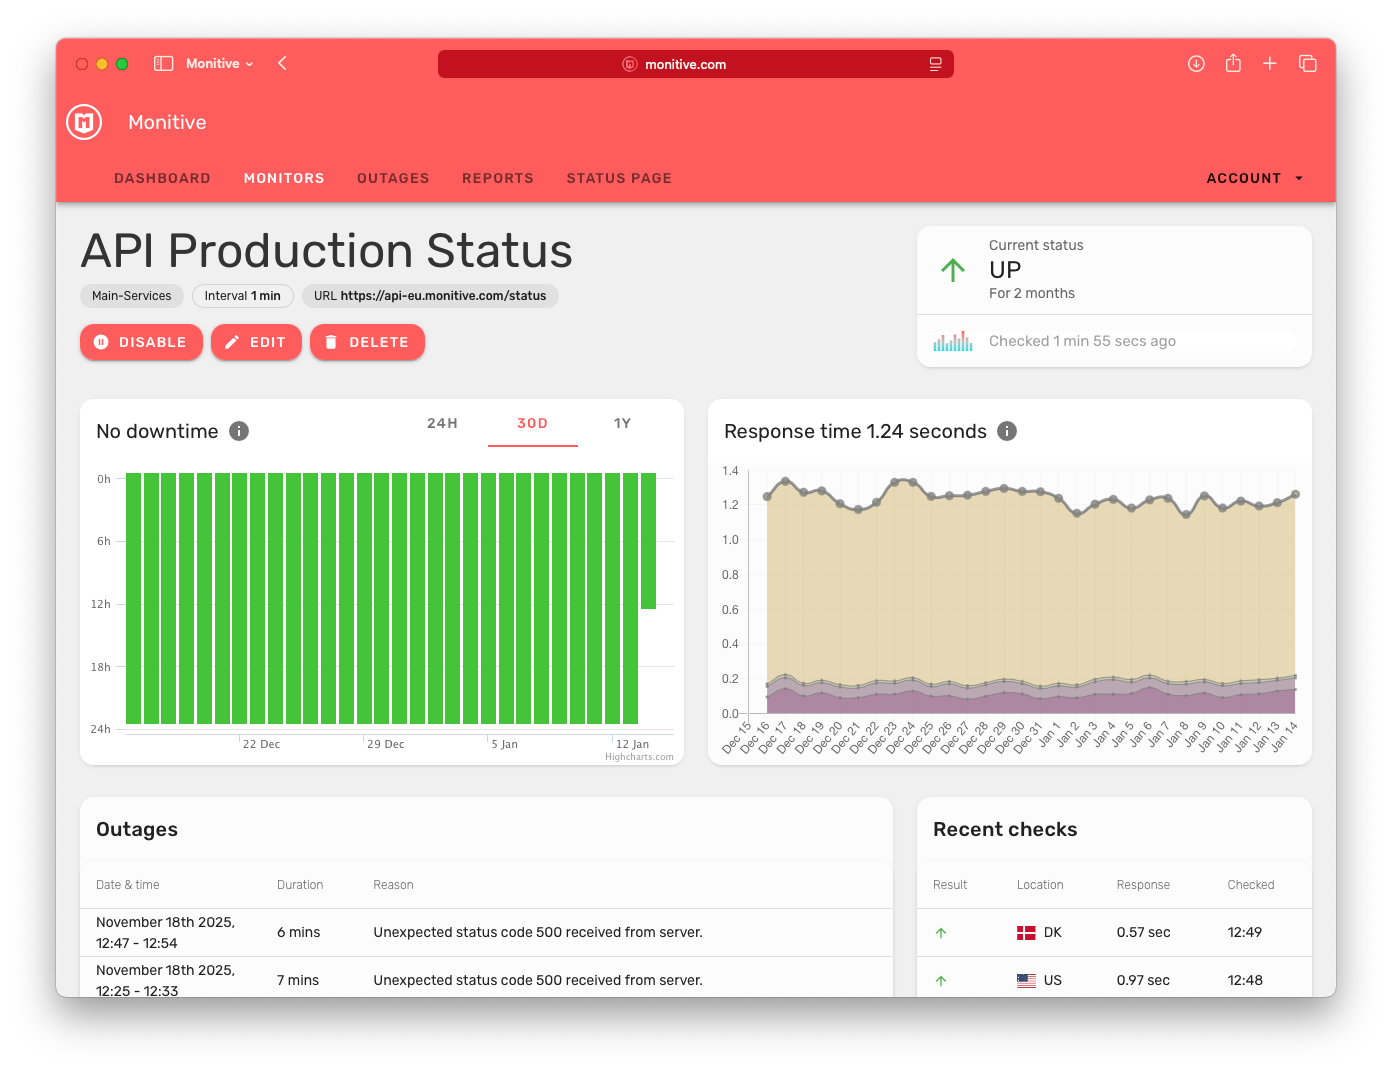Switch the uptime chart to 1Y
This screenshot has width=1392, height=1071.
622,423
